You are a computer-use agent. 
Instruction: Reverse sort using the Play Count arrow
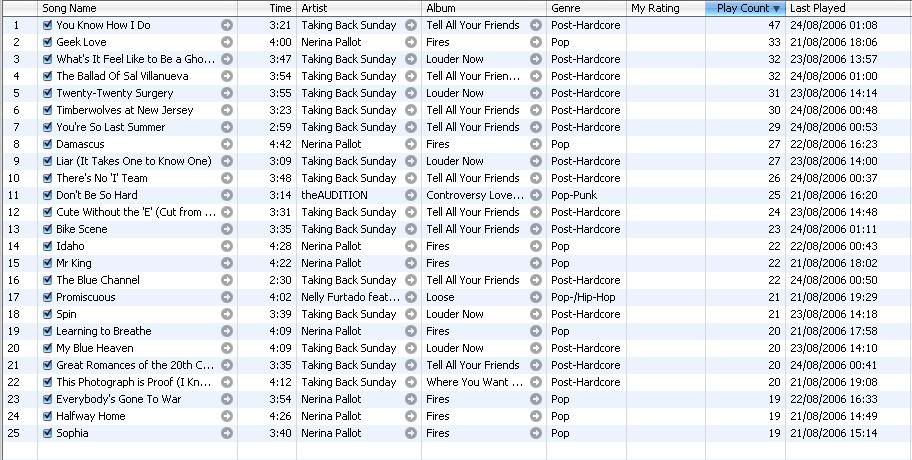776,8
